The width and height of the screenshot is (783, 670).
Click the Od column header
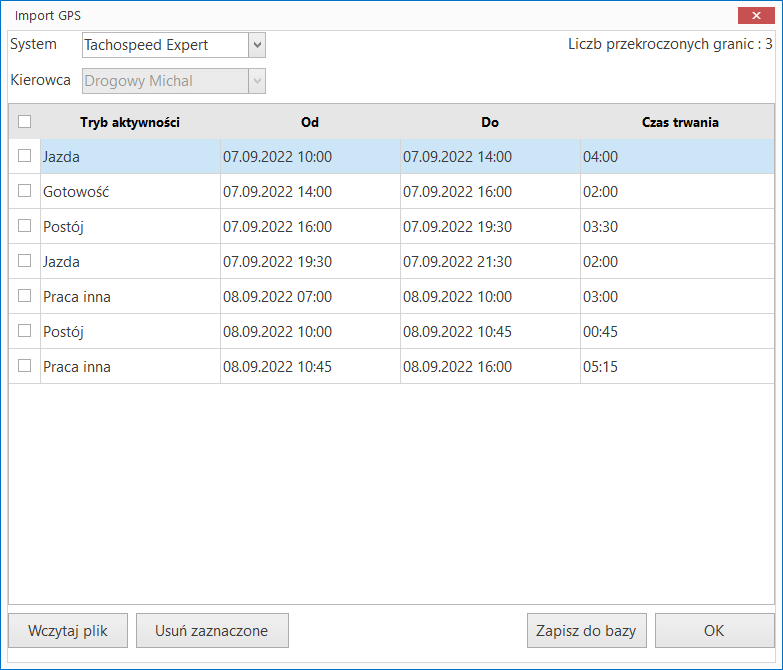point(310,122)
